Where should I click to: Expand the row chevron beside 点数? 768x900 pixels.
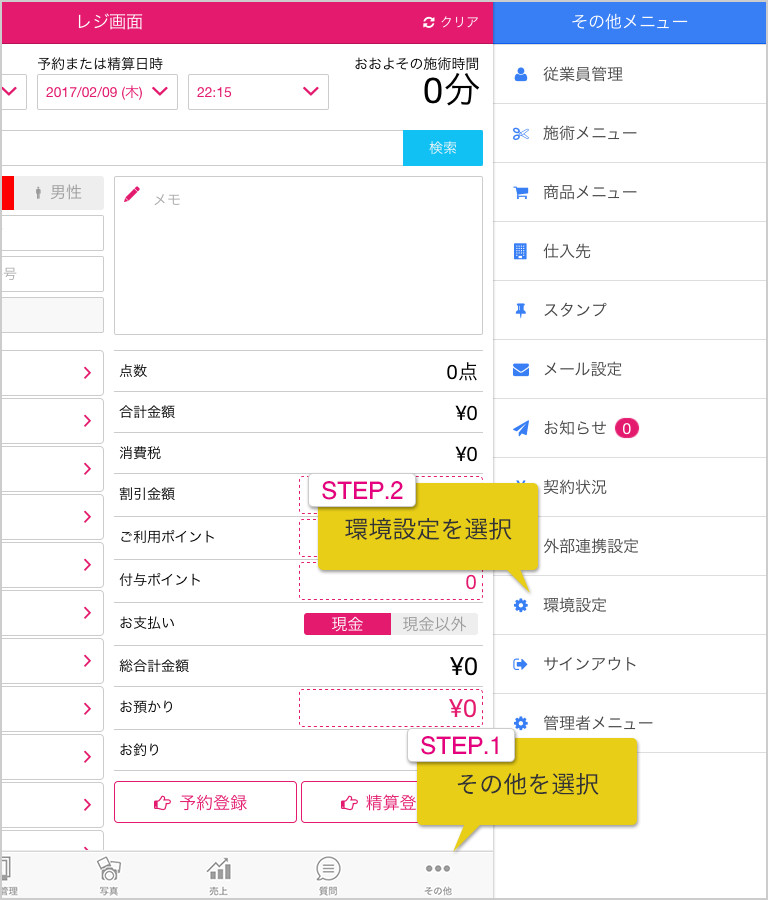pyautogui.click(x=87, y=373)
